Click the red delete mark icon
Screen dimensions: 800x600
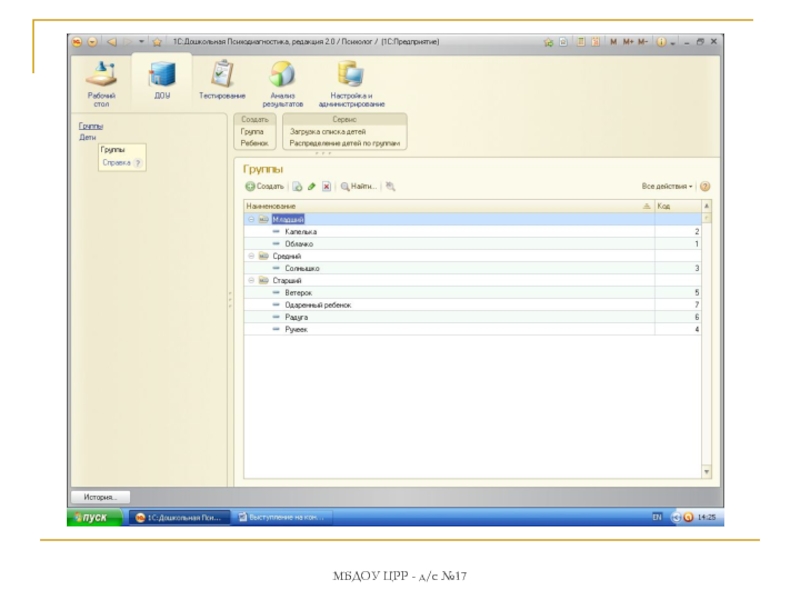(x=326, y=187)
